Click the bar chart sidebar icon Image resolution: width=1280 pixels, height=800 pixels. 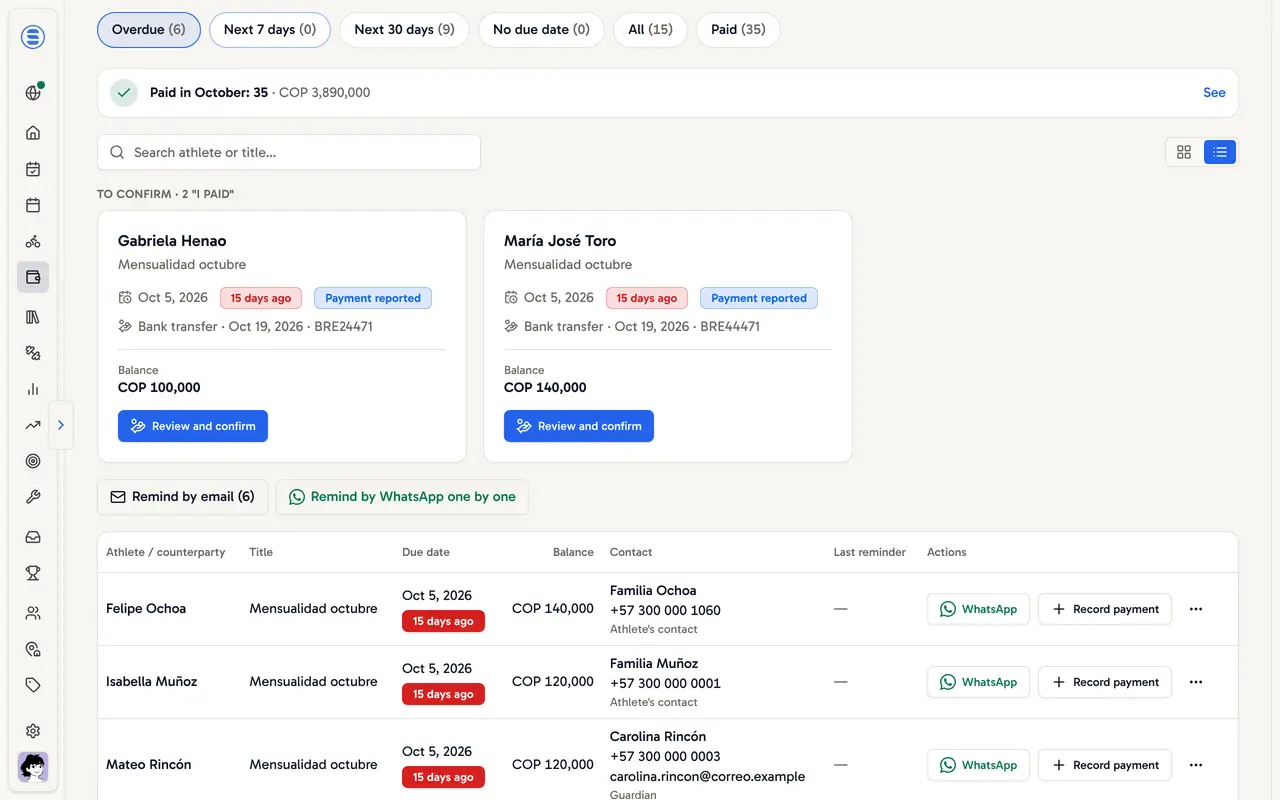point(33,389)
